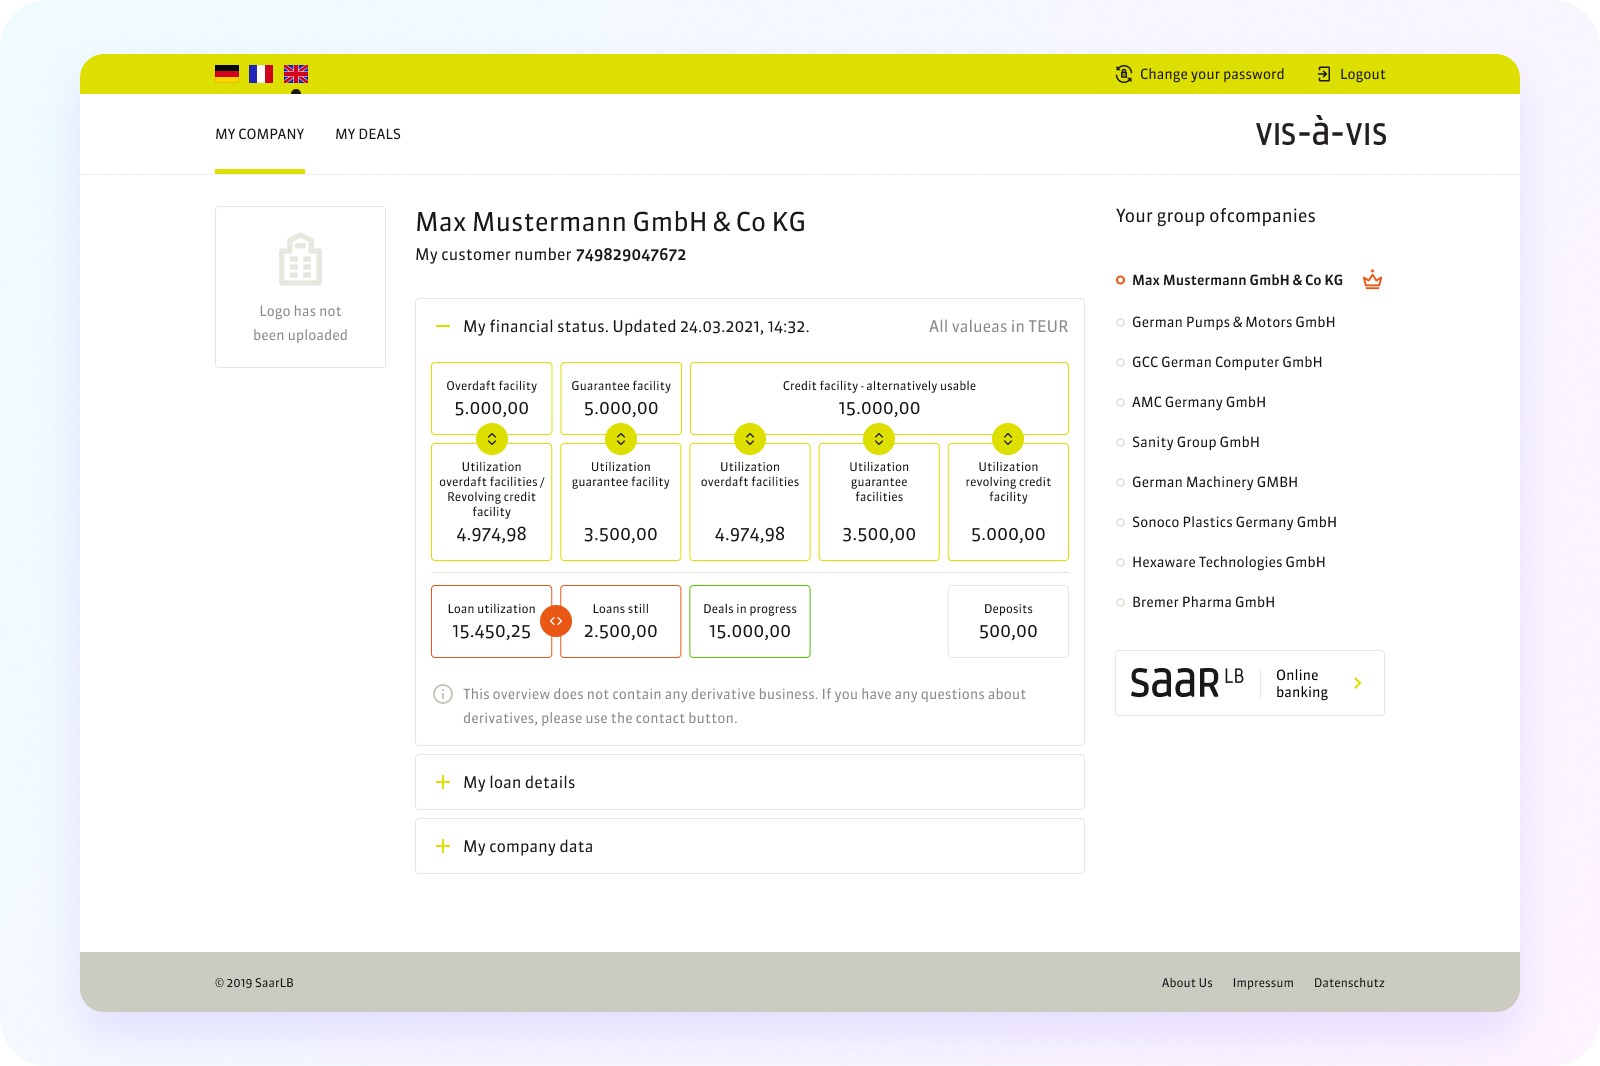1600x1066 pixels.
Task: Select German Pumps & Motors GmbH
Action: click(x=1233, y=322)
